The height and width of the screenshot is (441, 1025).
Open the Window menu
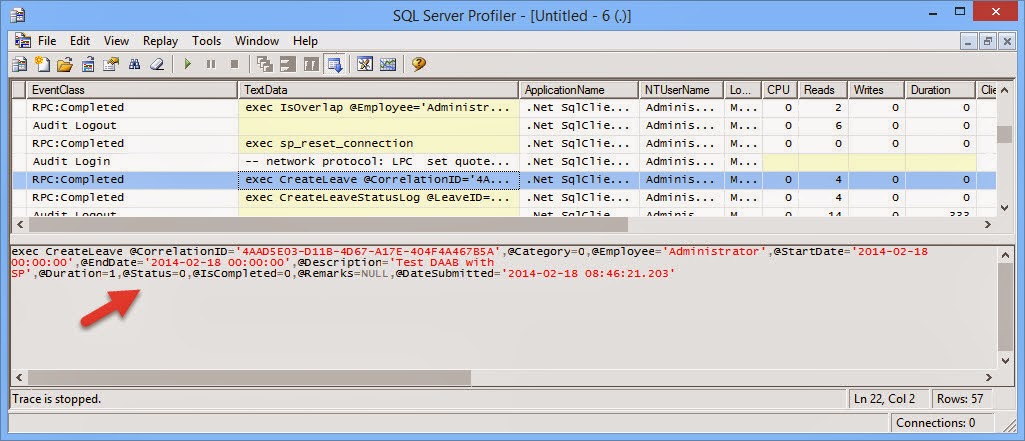[x=257, y=41]
